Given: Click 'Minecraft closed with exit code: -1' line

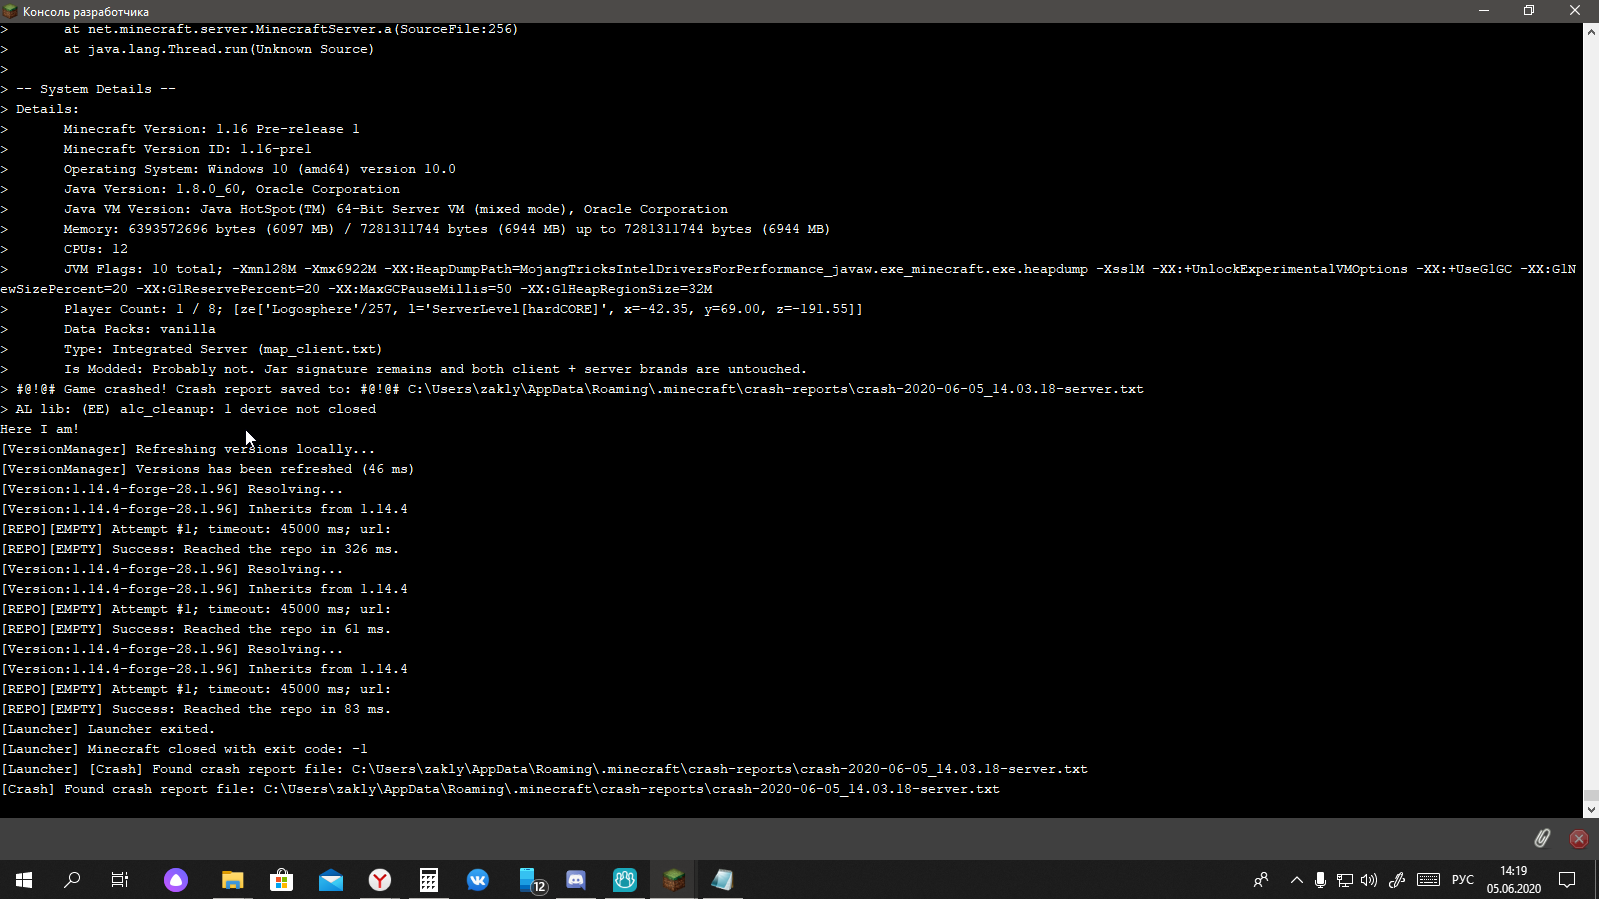Looking at the screenshot, I should coord(184,749).
